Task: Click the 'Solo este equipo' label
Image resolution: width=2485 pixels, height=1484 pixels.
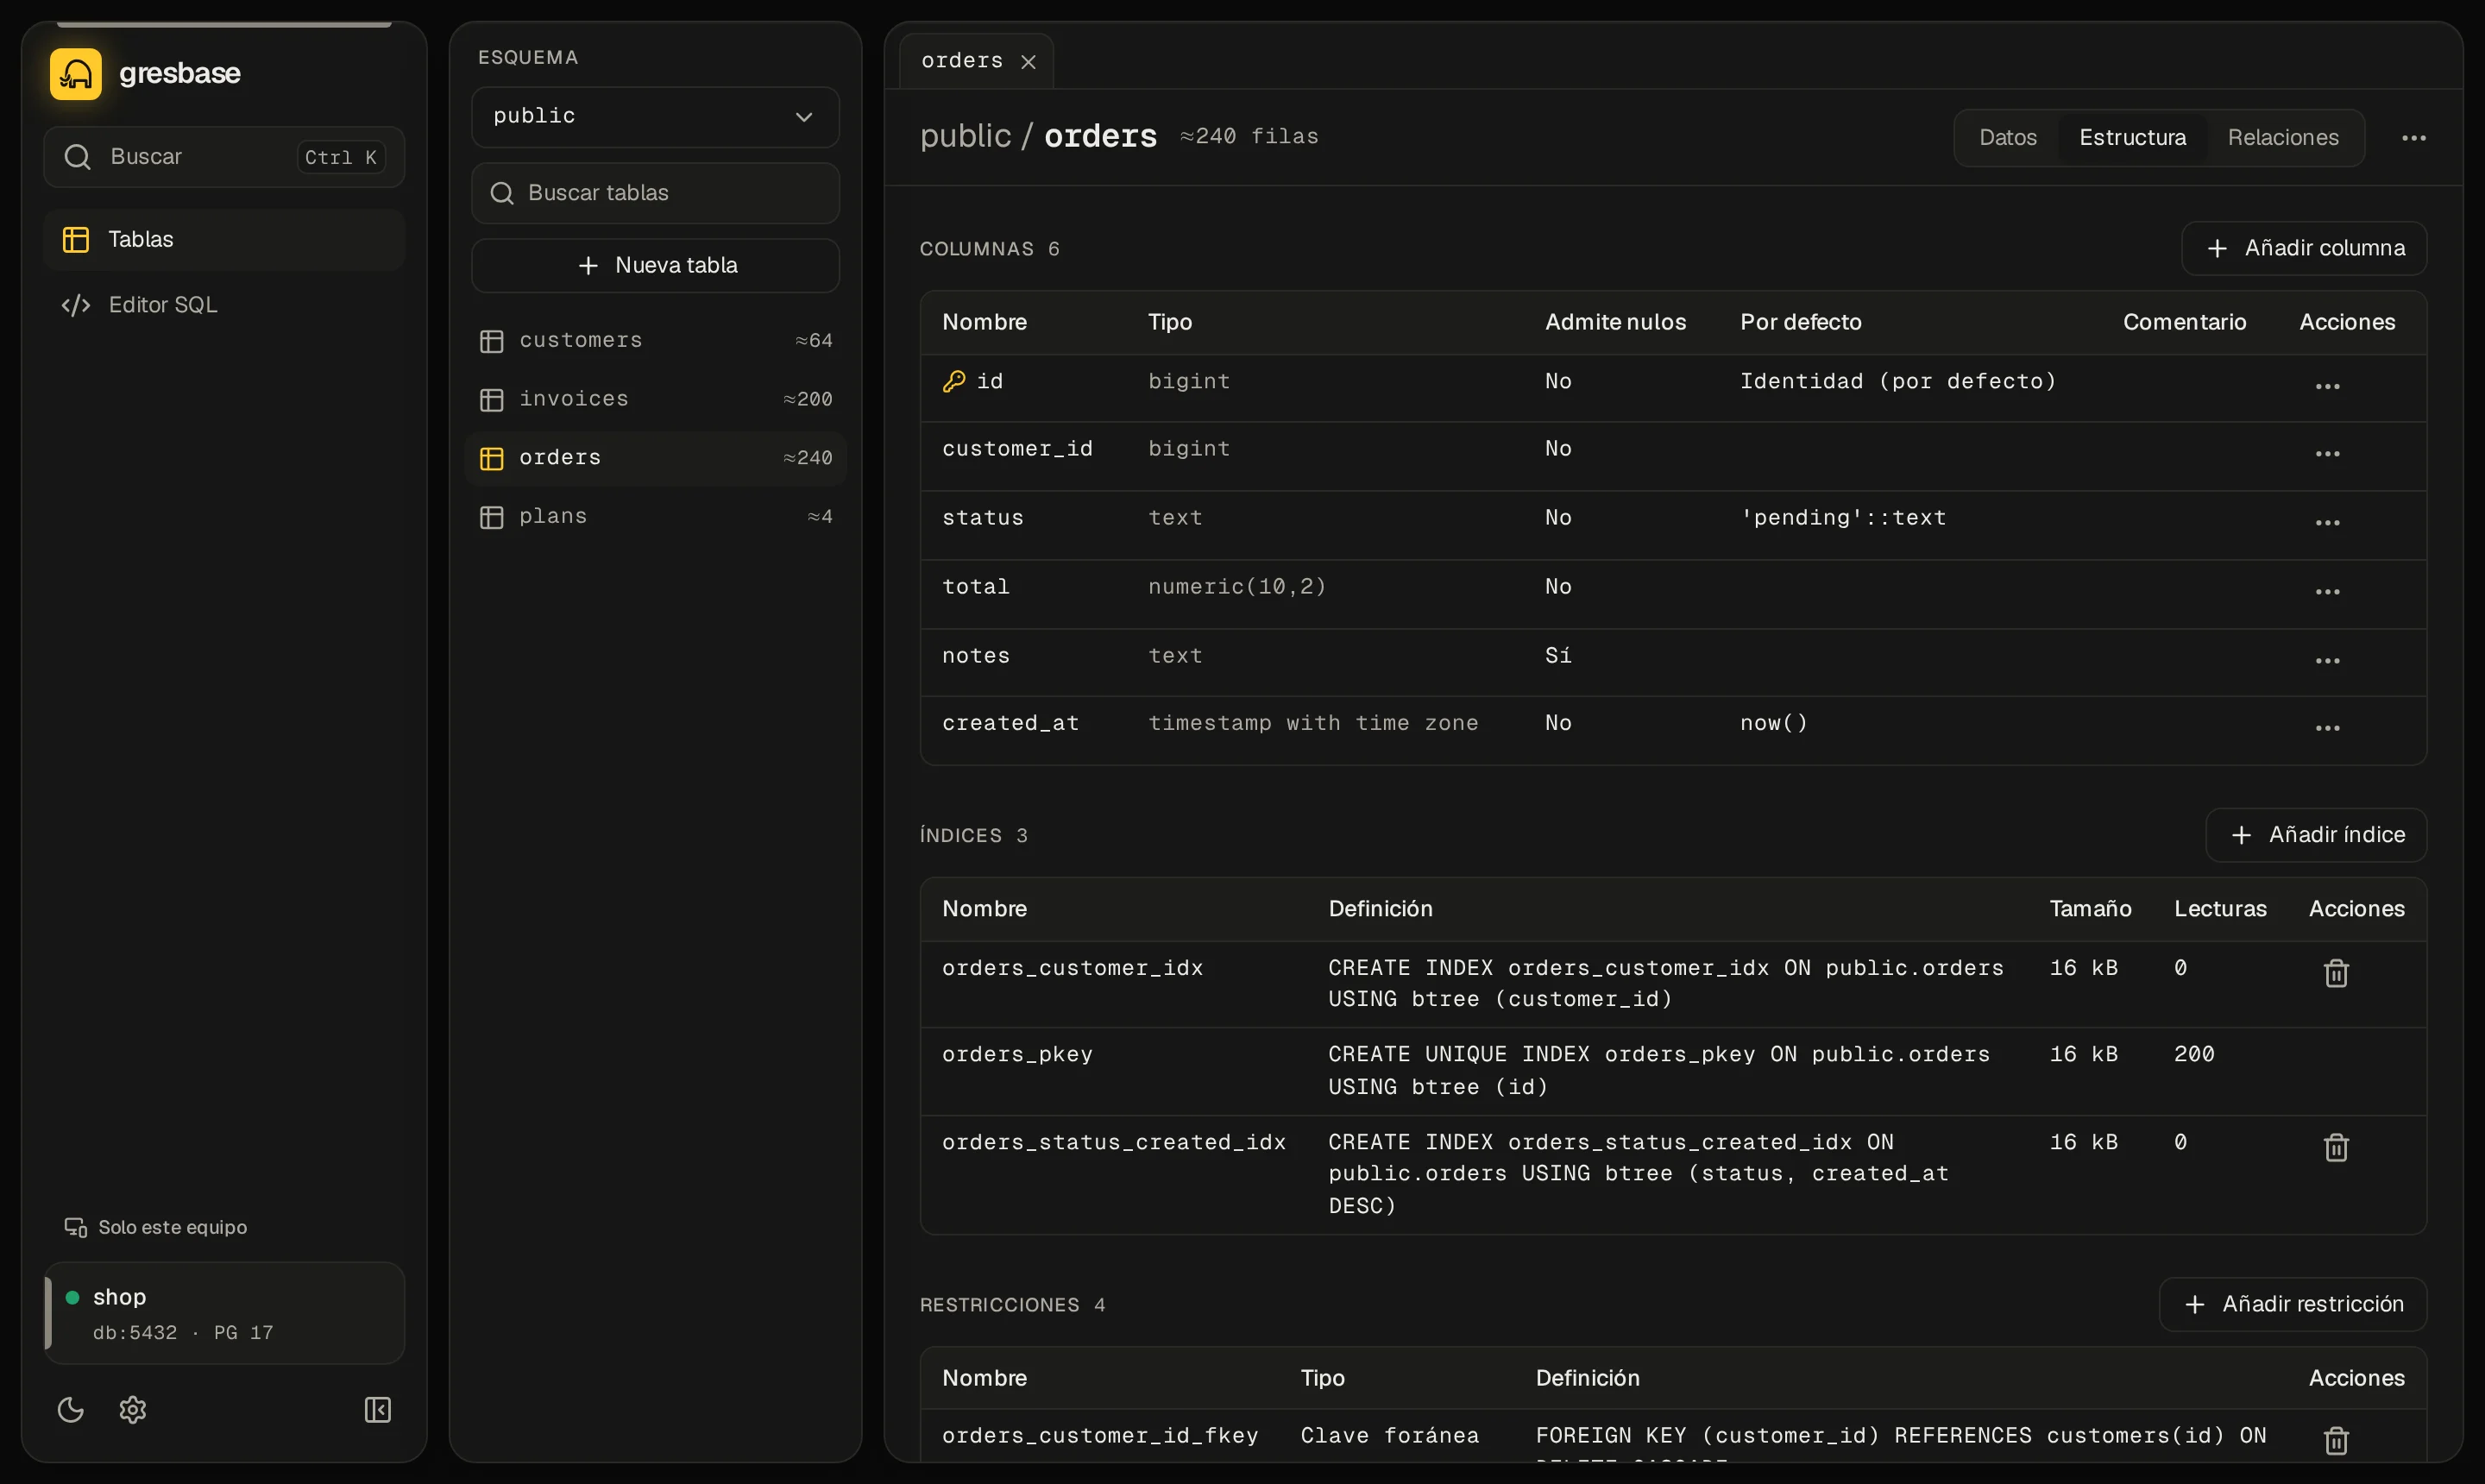Action: [x=172, y=1227]
